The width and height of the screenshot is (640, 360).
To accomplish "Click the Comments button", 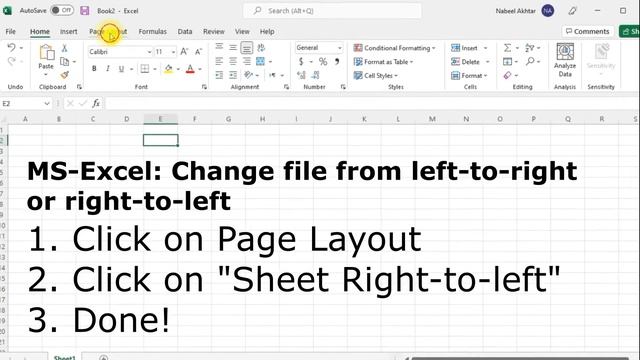I will point(588,31).
